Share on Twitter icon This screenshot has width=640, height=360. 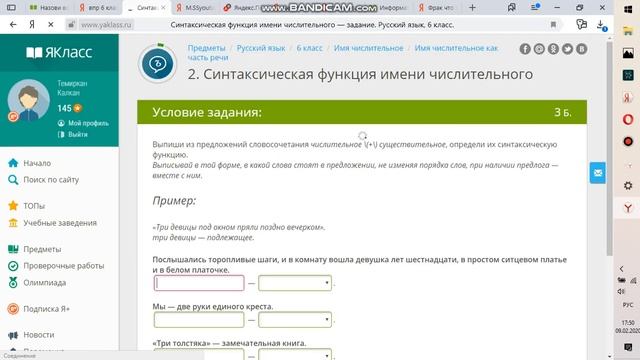click(567, 49)
